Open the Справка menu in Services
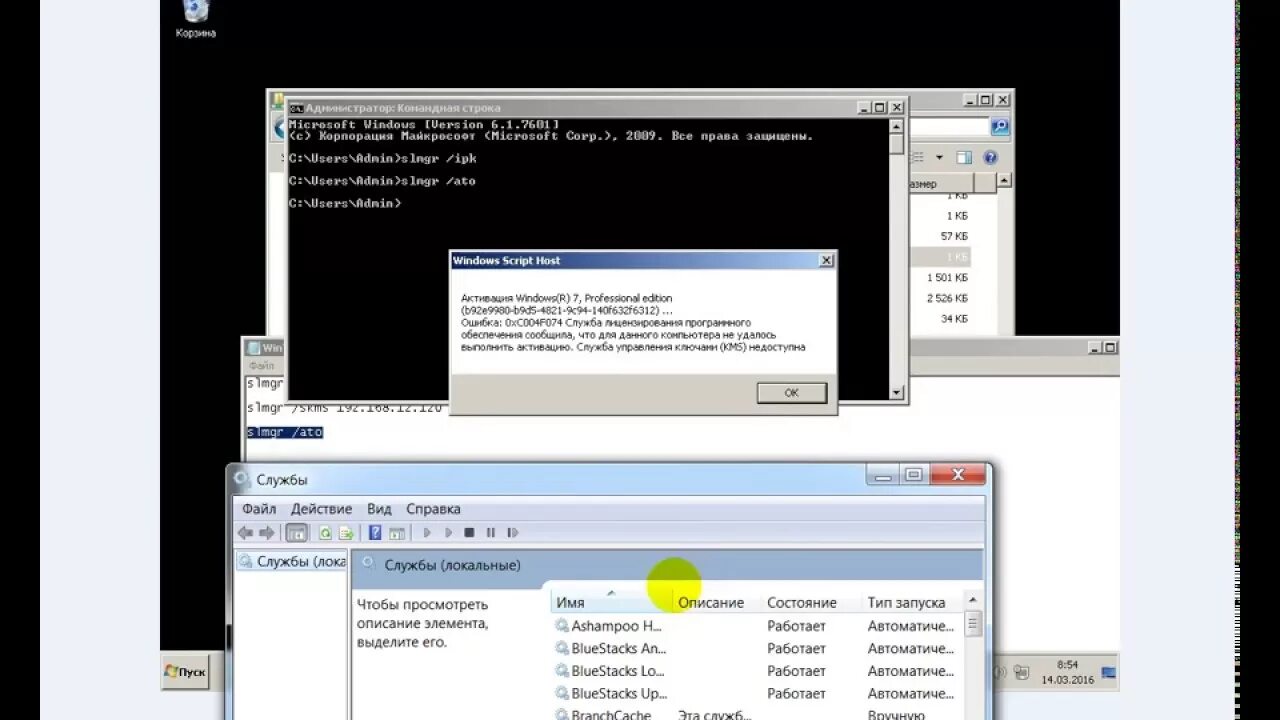 433,509
